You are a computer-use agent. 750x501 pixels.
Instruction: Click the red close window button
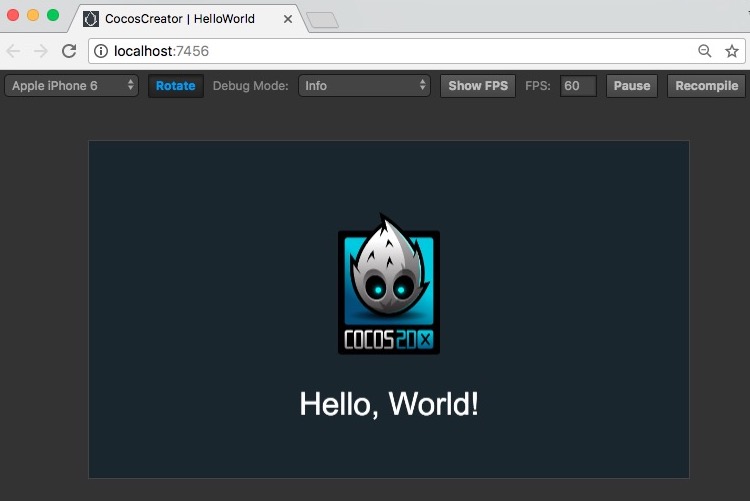click(x=13, y=15)
